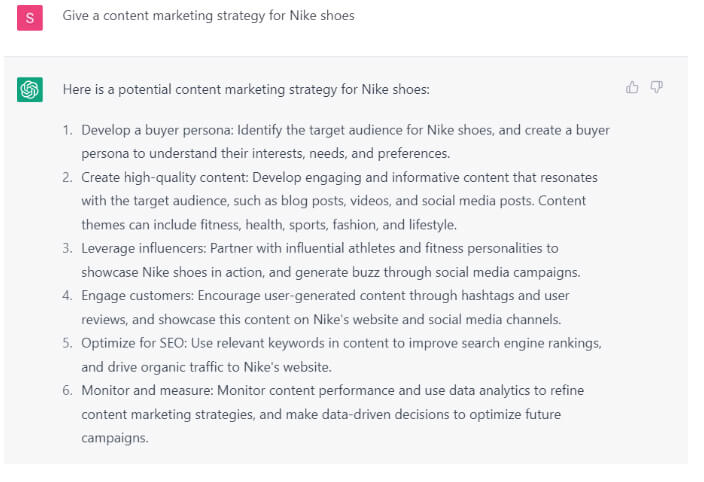Click the final word "campaigns." in the response

point(115,438)
